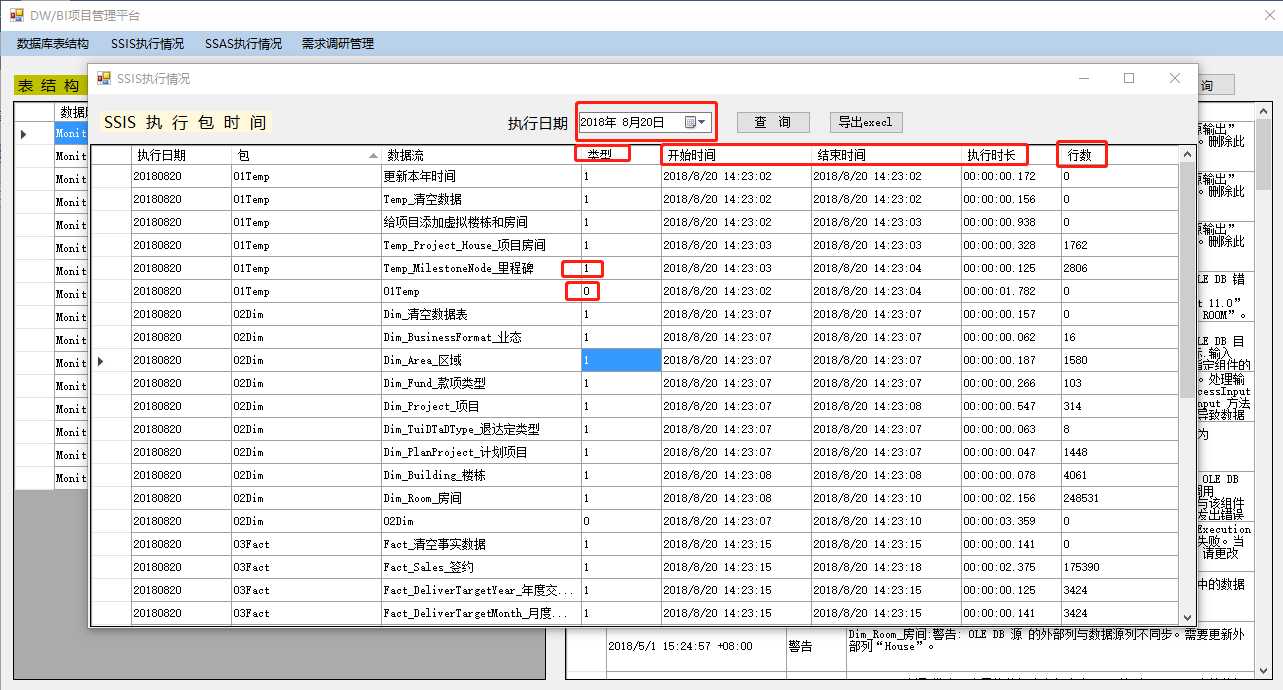
Task: Select the Dim_BusinessFormat_业态 cell
Action: pos(481,337)
